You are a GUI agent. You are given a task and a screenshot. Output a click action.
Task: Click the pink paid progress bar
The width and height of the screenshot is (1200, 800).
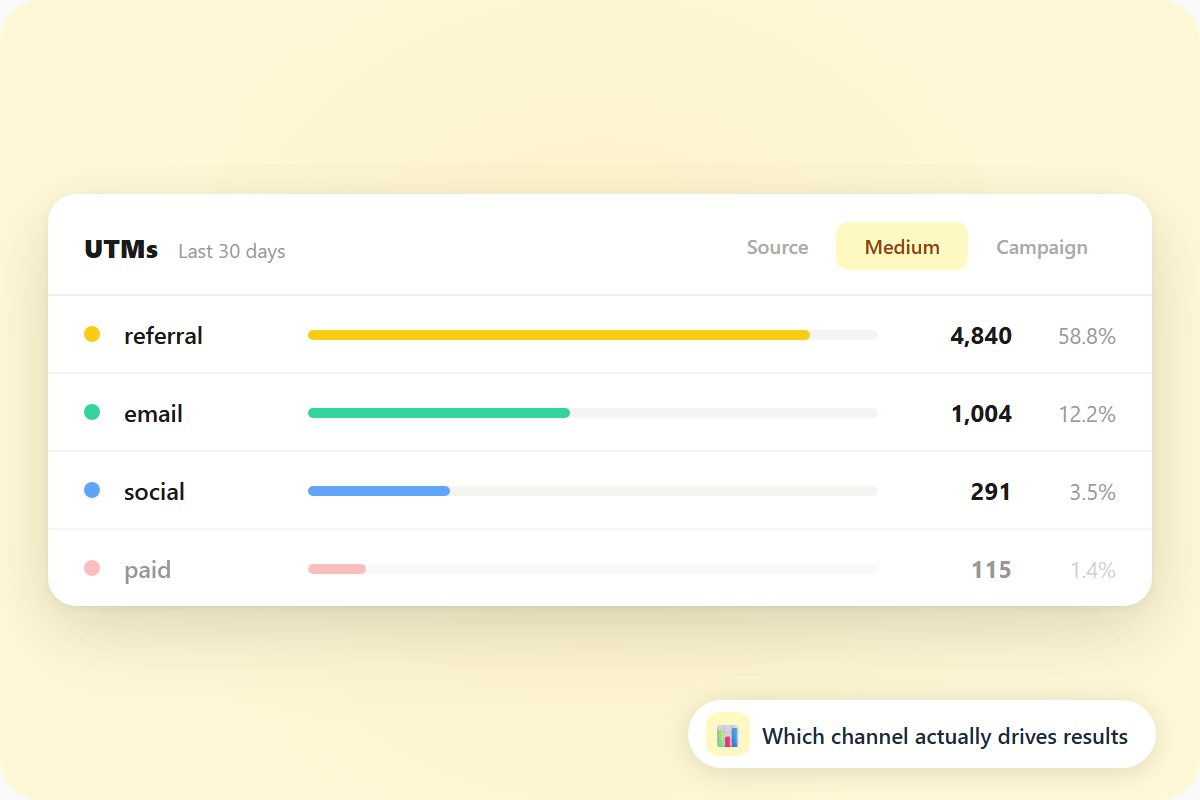(337, 569)
